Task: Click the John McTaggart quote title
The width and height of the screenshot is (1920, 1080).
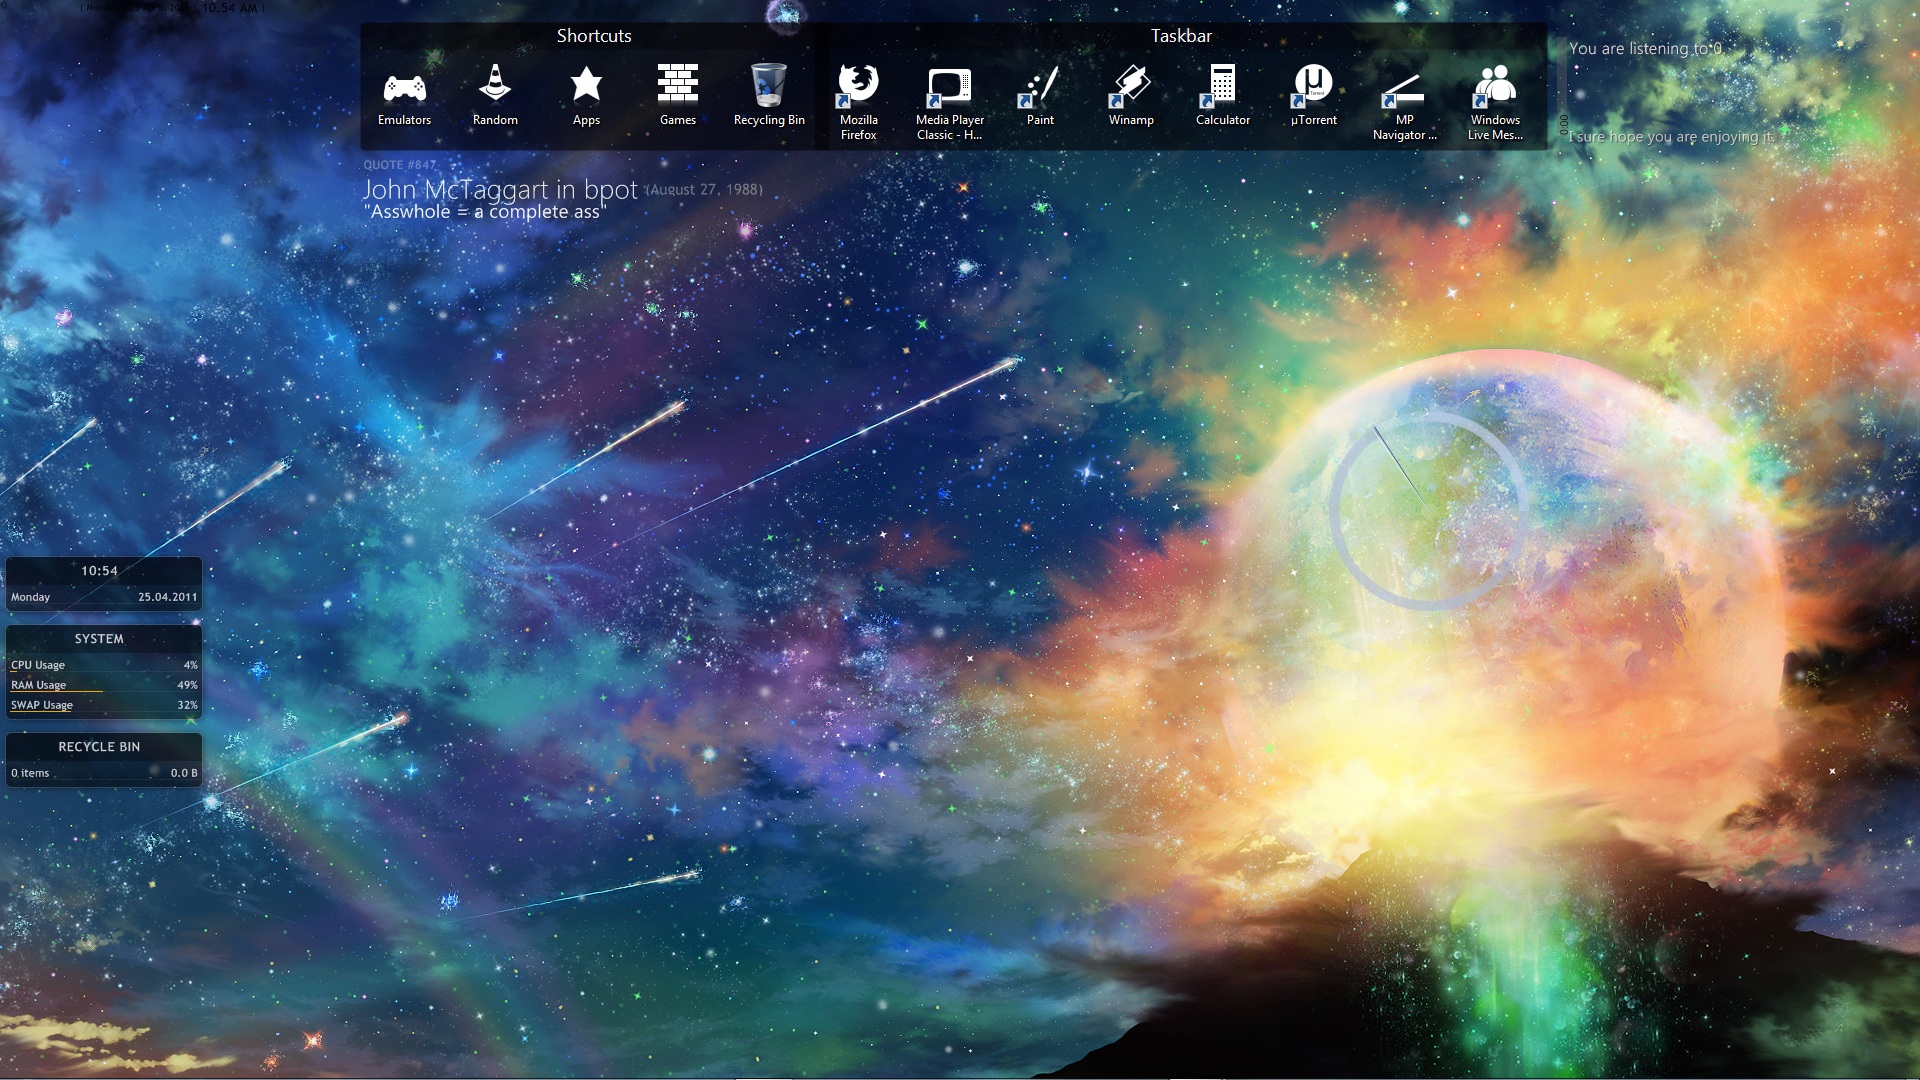Action: (500, 189)
